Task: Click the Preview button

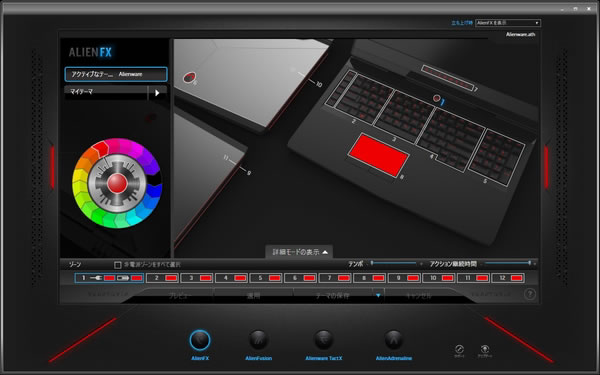Action: click(x=180, y=296)
